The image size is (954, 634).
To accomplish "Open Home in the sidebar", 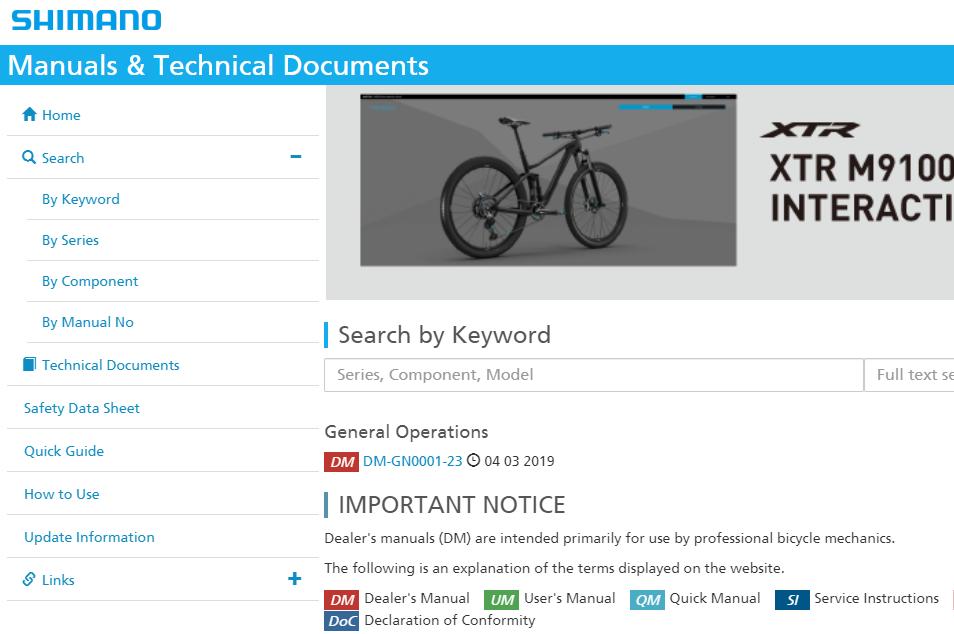I will [61, 115].
